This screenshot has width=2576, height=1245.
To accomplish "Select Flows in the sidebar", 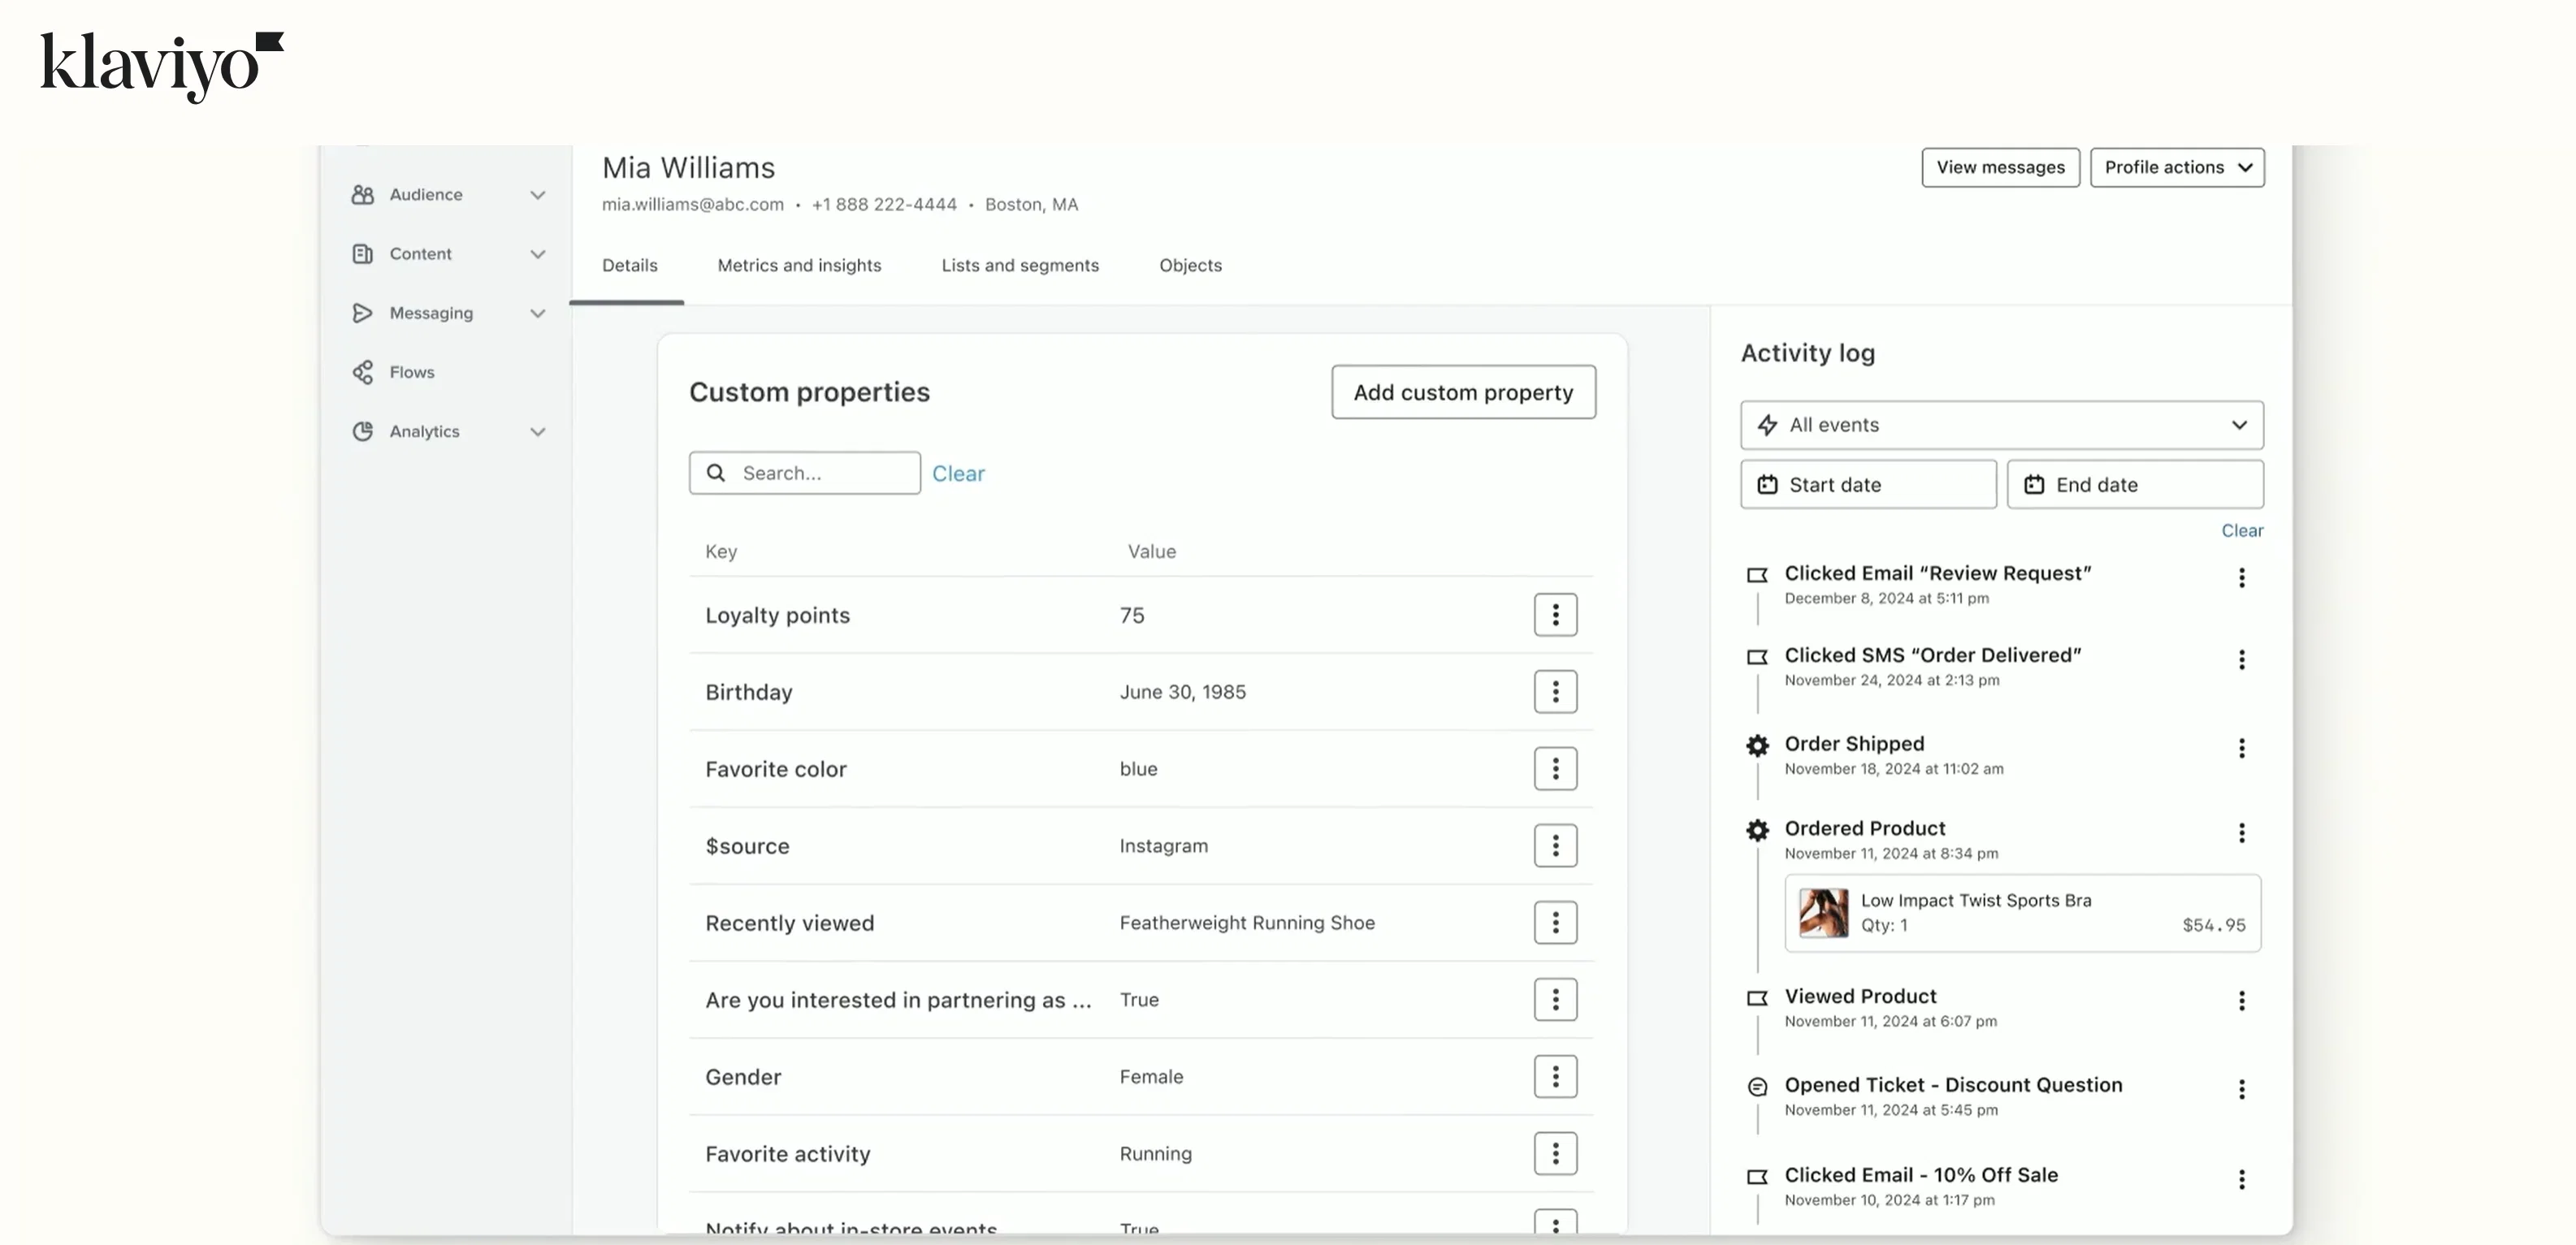I will click(x=412, y=372).
